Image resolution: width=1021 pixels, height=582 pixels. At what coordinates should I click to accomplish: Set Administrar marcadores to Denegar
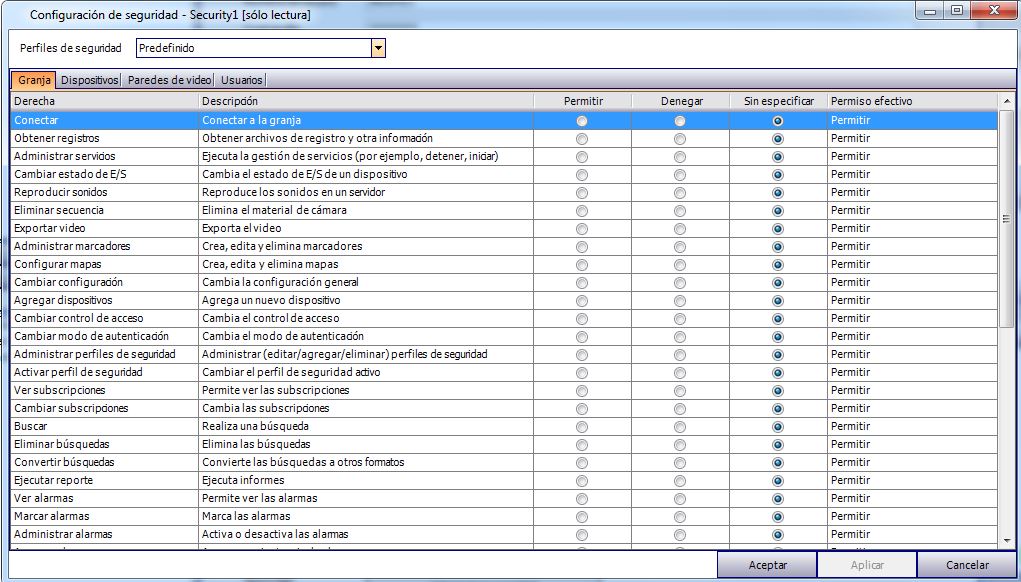[680, 247]
